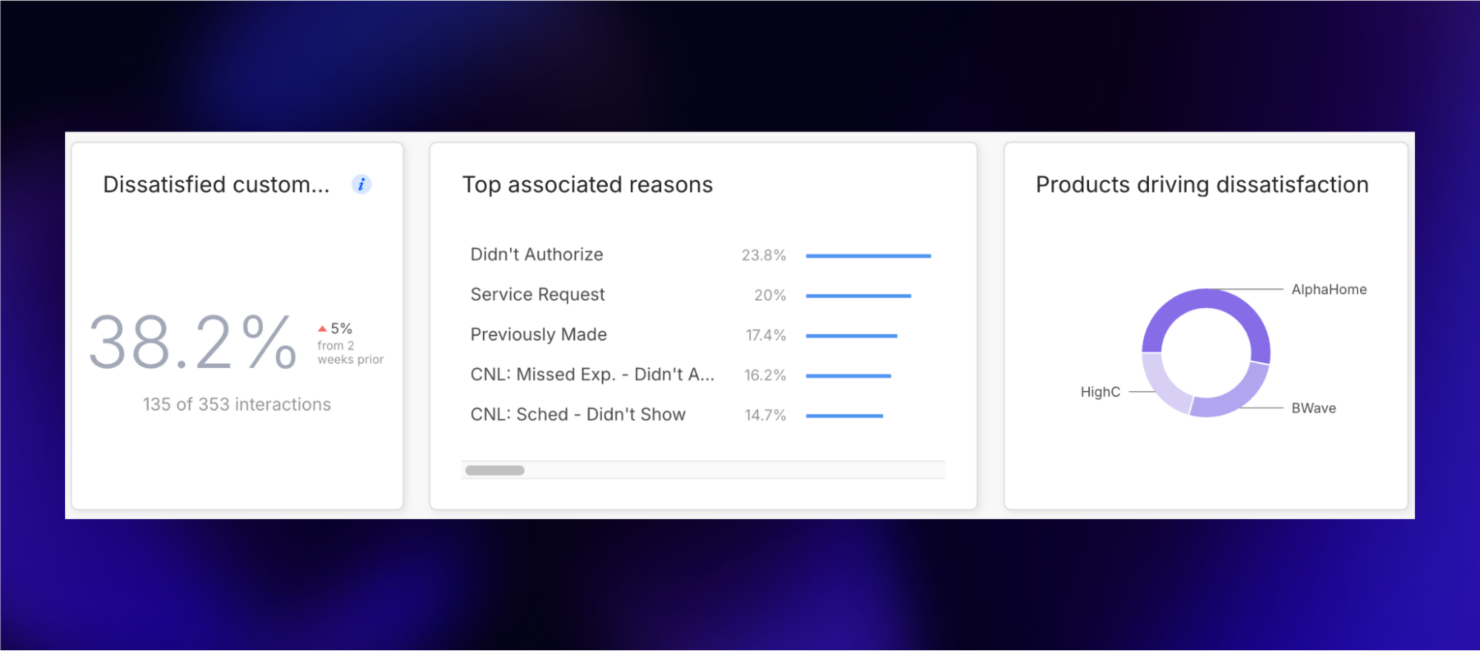Select "CNL: Sched - Didn't Show" reason
The width and height of the screenshot is (1480, 651).
click(x=578, y=415)
